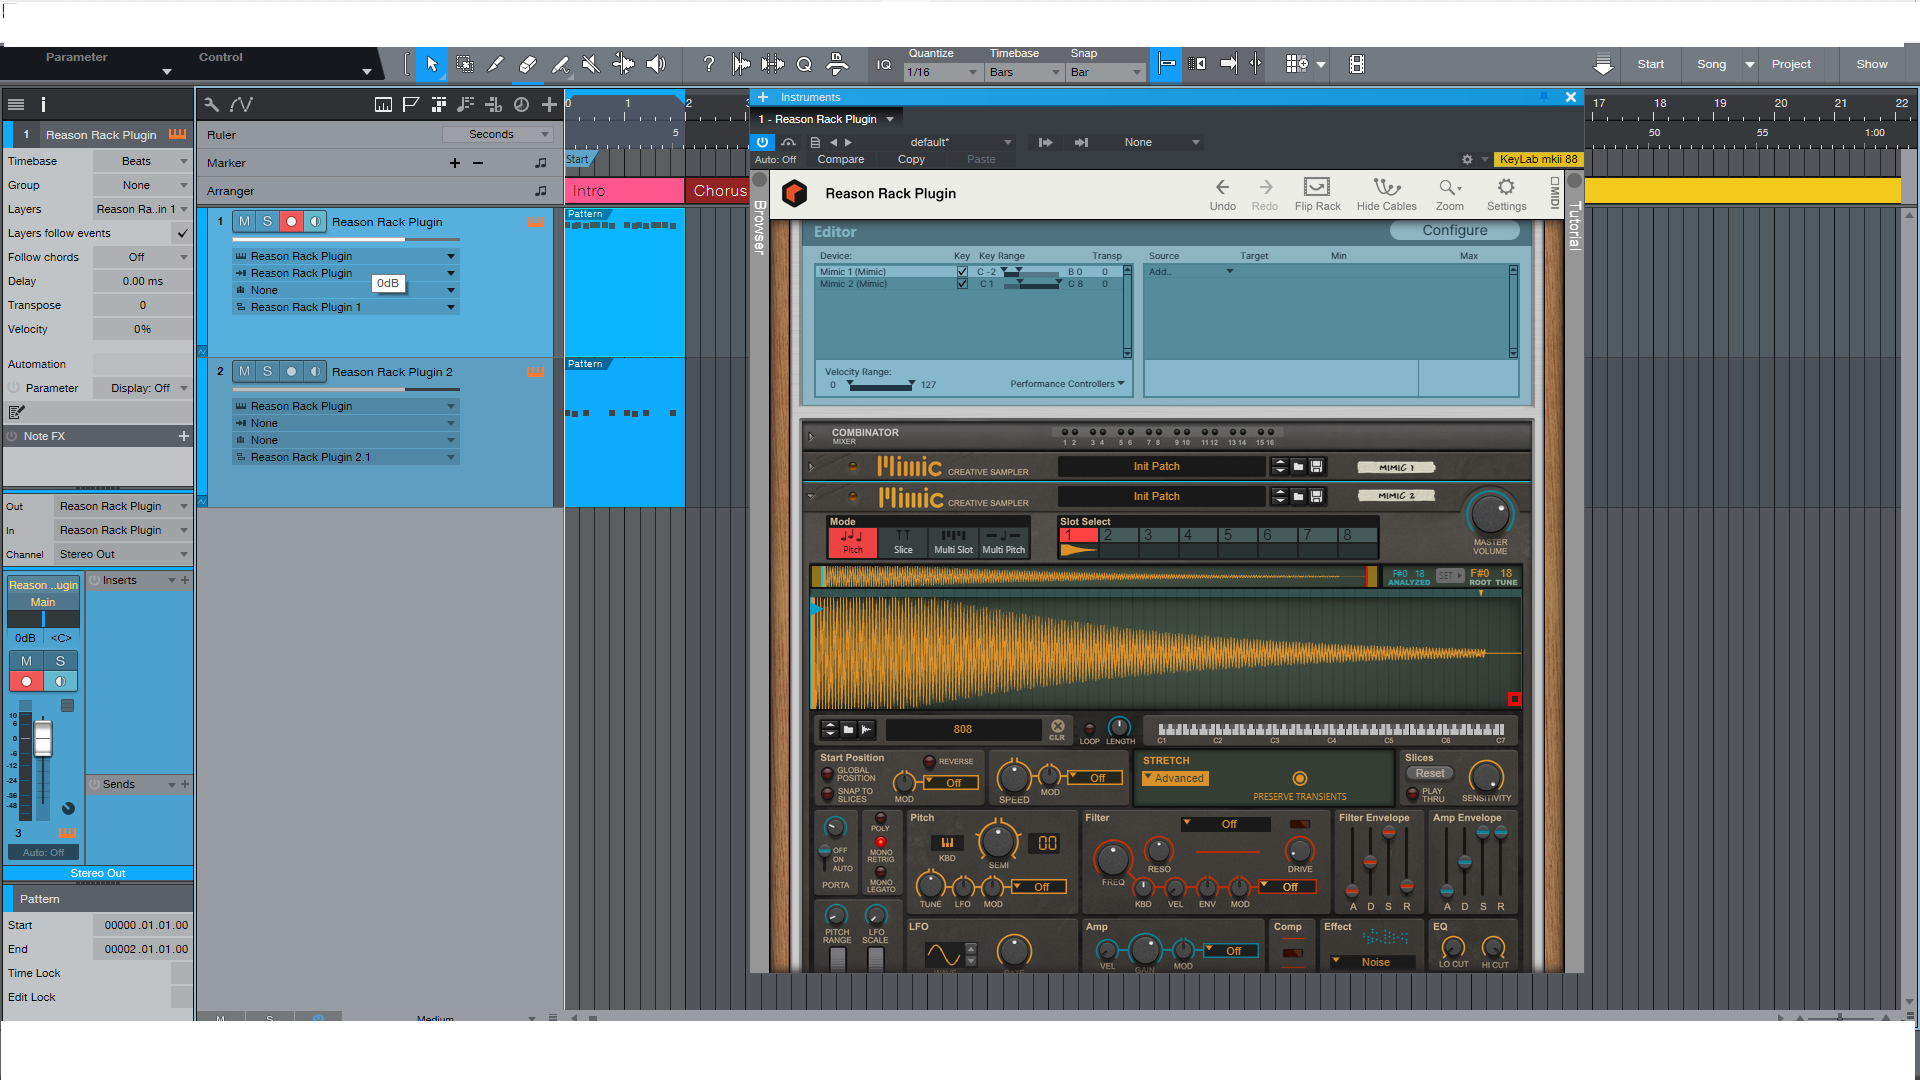The image size is (1920, 1080).
Task: Open the Show page
Action: (1872, 64)
